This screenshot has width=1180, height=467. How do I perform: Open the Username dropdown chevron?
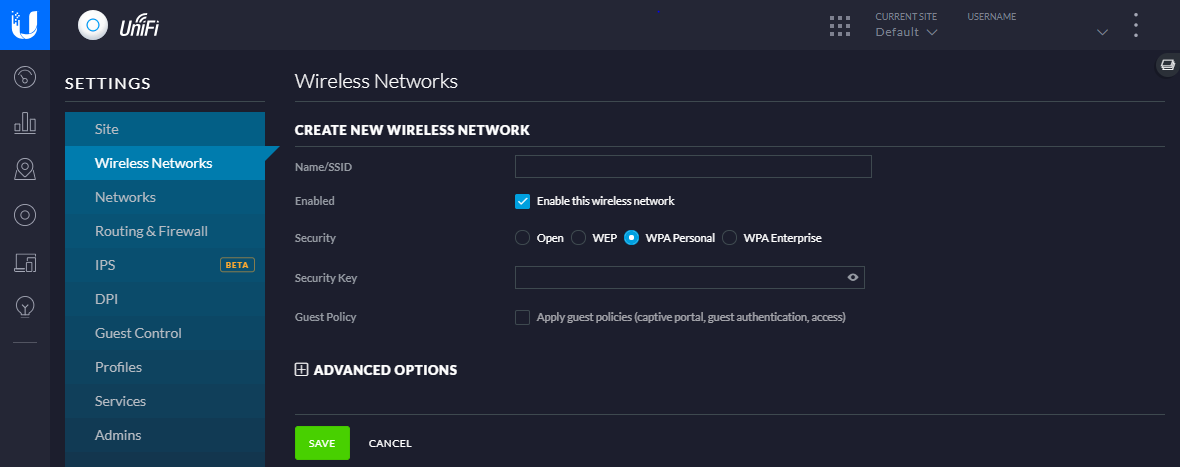[1102, 32]
